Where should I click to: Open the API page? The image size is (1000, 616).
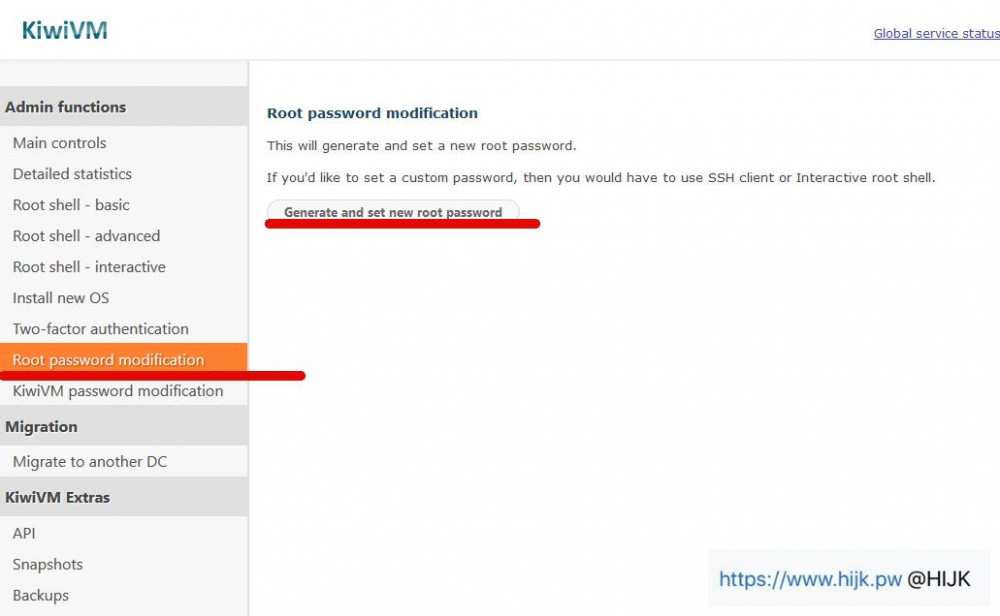coord(24,533)
